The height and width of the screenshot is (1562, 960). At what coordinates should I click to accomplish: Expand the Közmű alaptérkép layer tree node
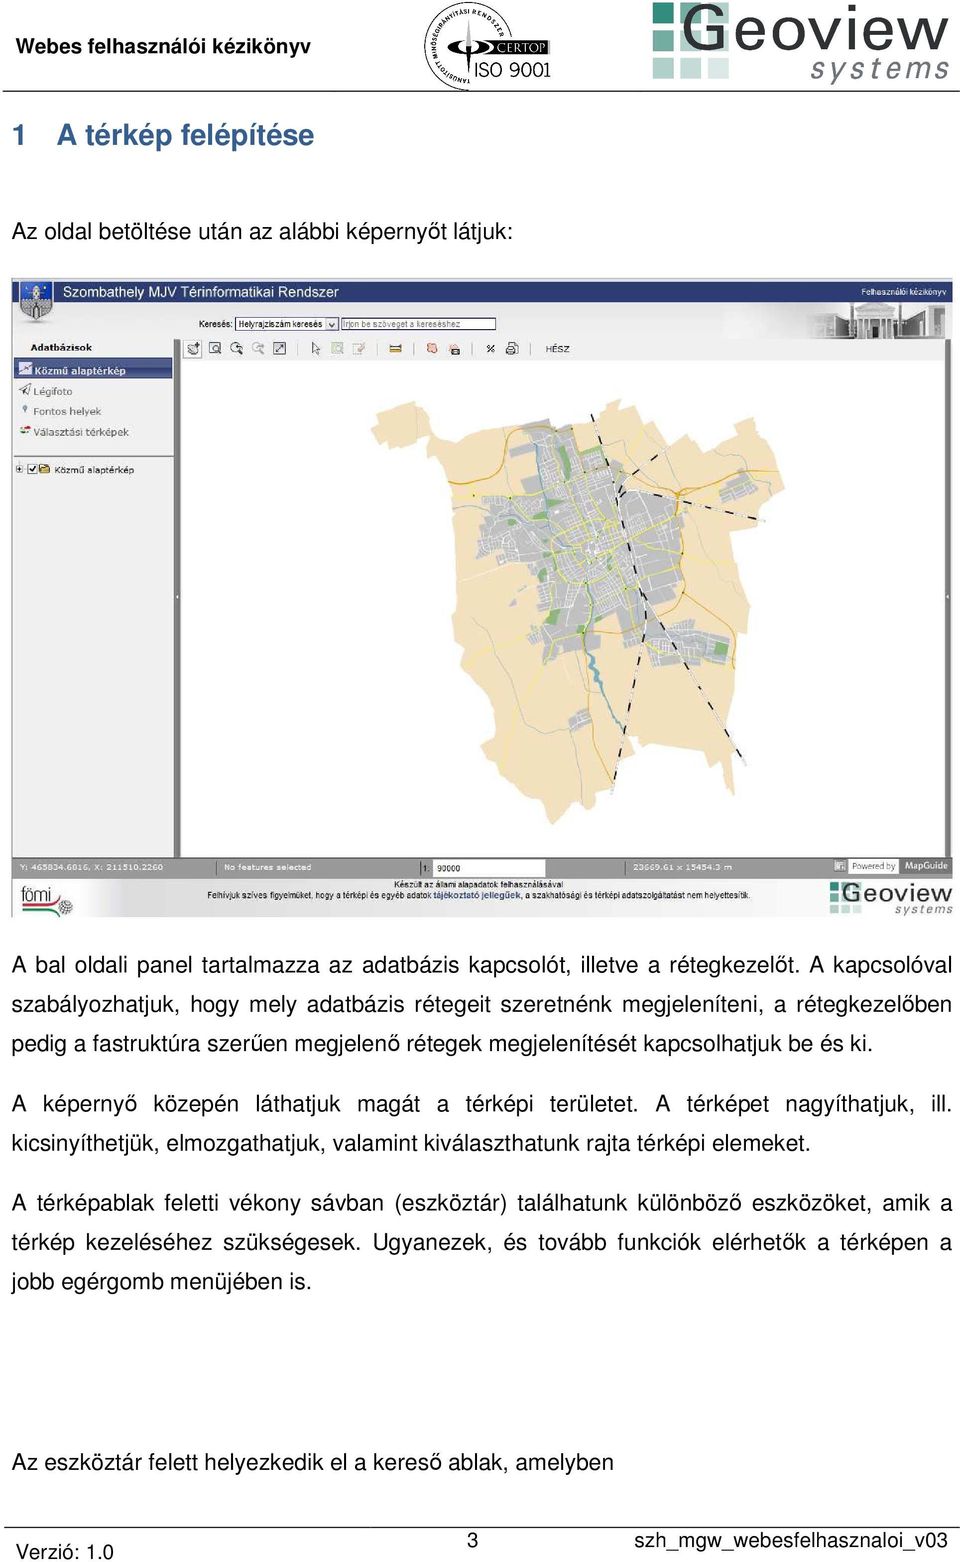coord(19,468)
